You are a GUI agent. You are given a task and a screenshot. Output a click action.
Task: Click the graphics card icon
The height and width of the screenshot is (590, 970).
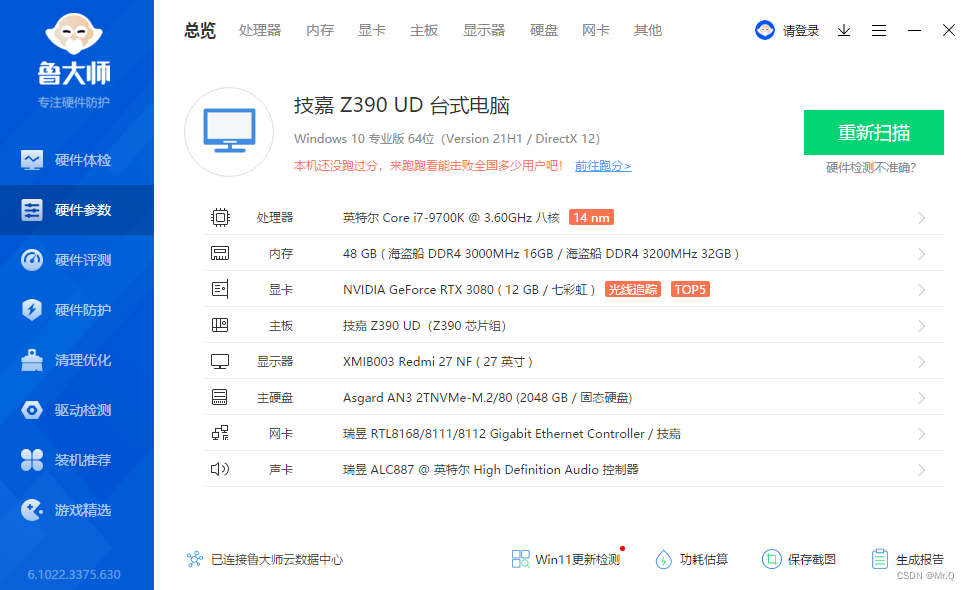tap(220, 289)
